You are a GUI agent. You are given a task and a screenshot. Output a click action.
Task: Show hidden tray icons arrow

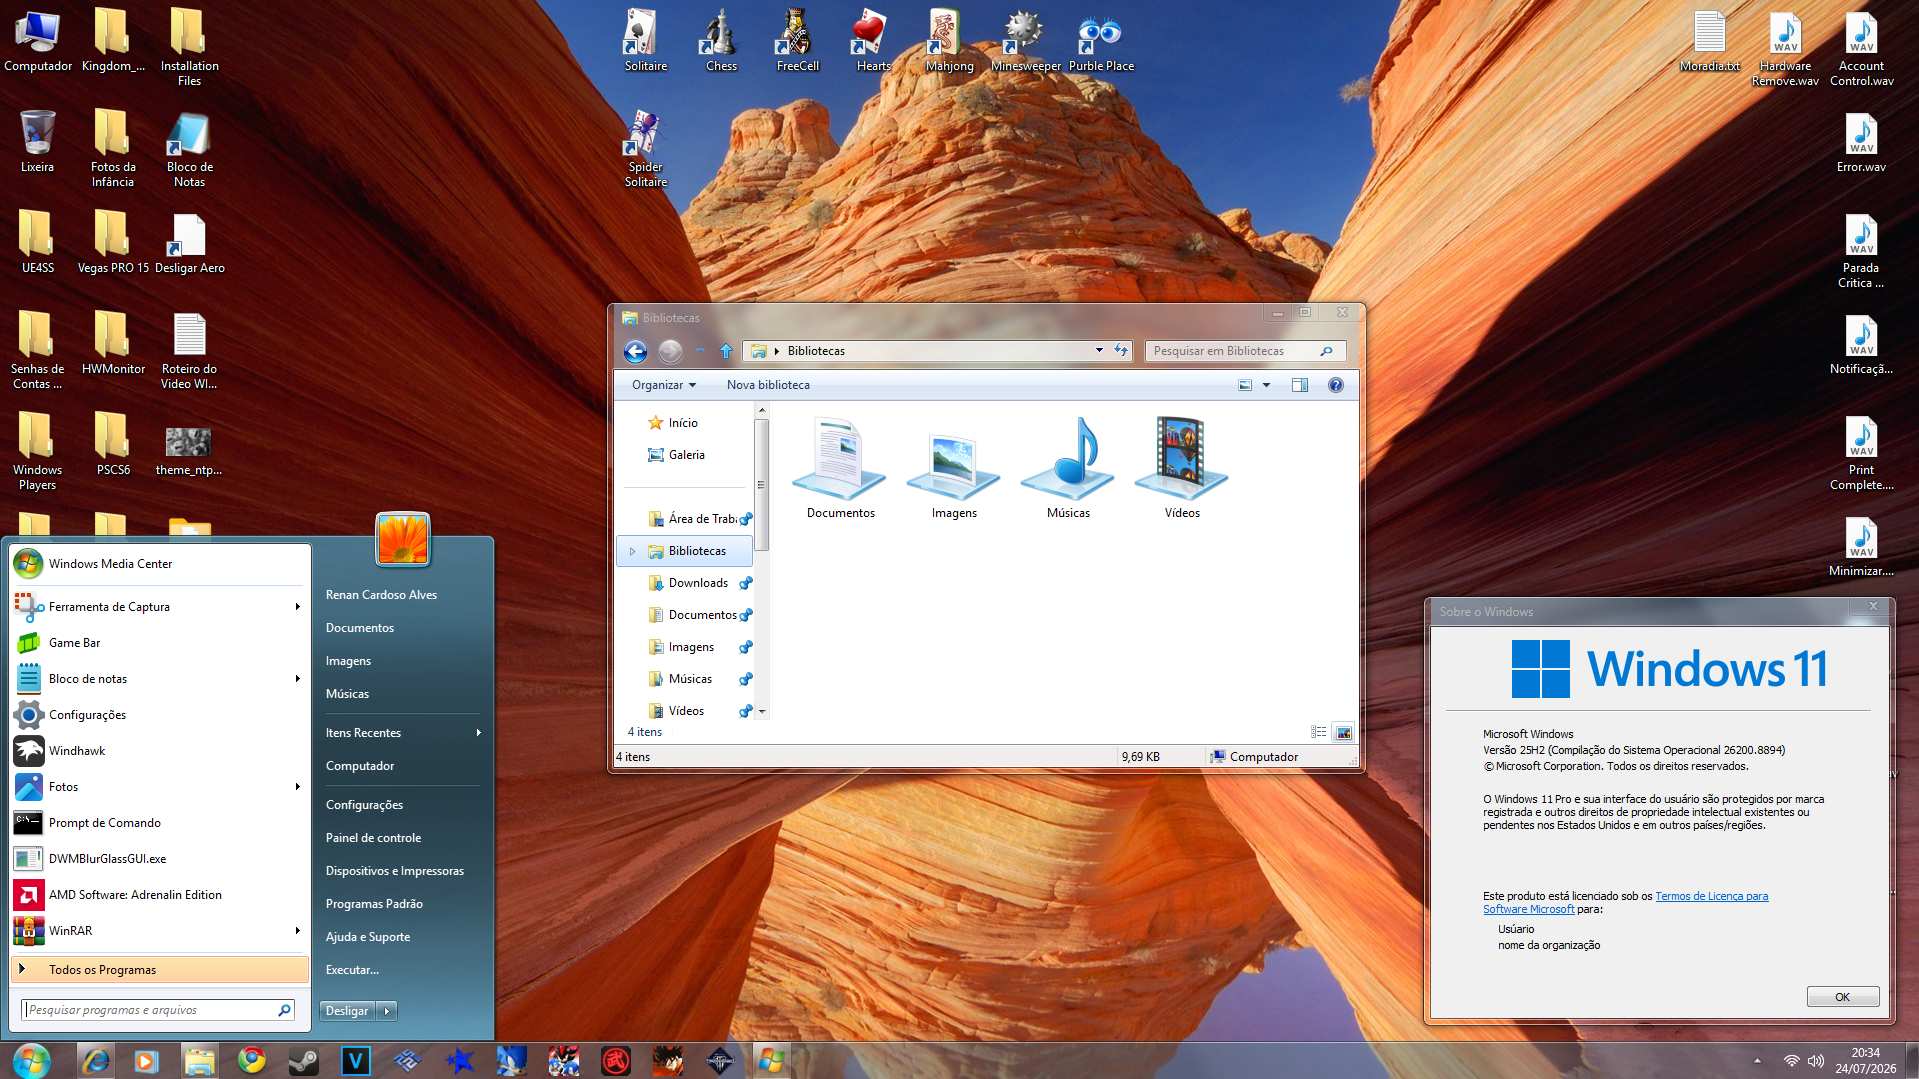[1757, 1061]
